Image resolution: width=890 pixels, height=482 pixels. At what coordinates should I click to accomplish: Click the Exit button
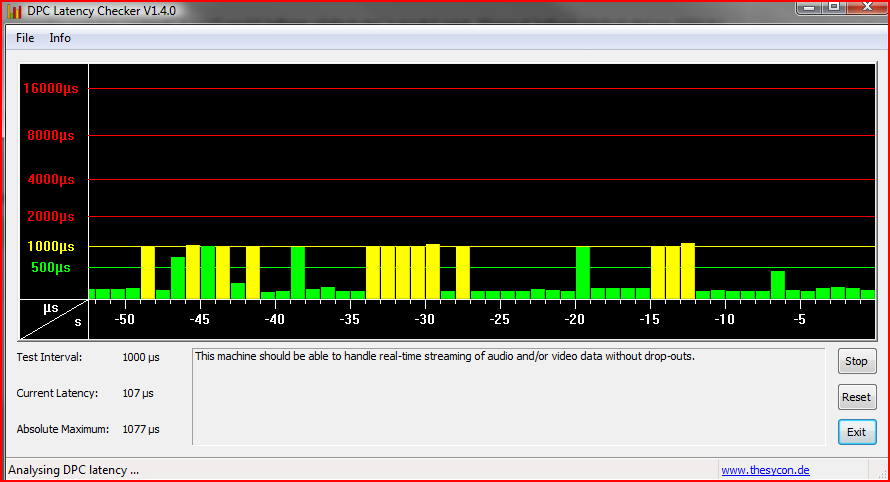point(857,432)
